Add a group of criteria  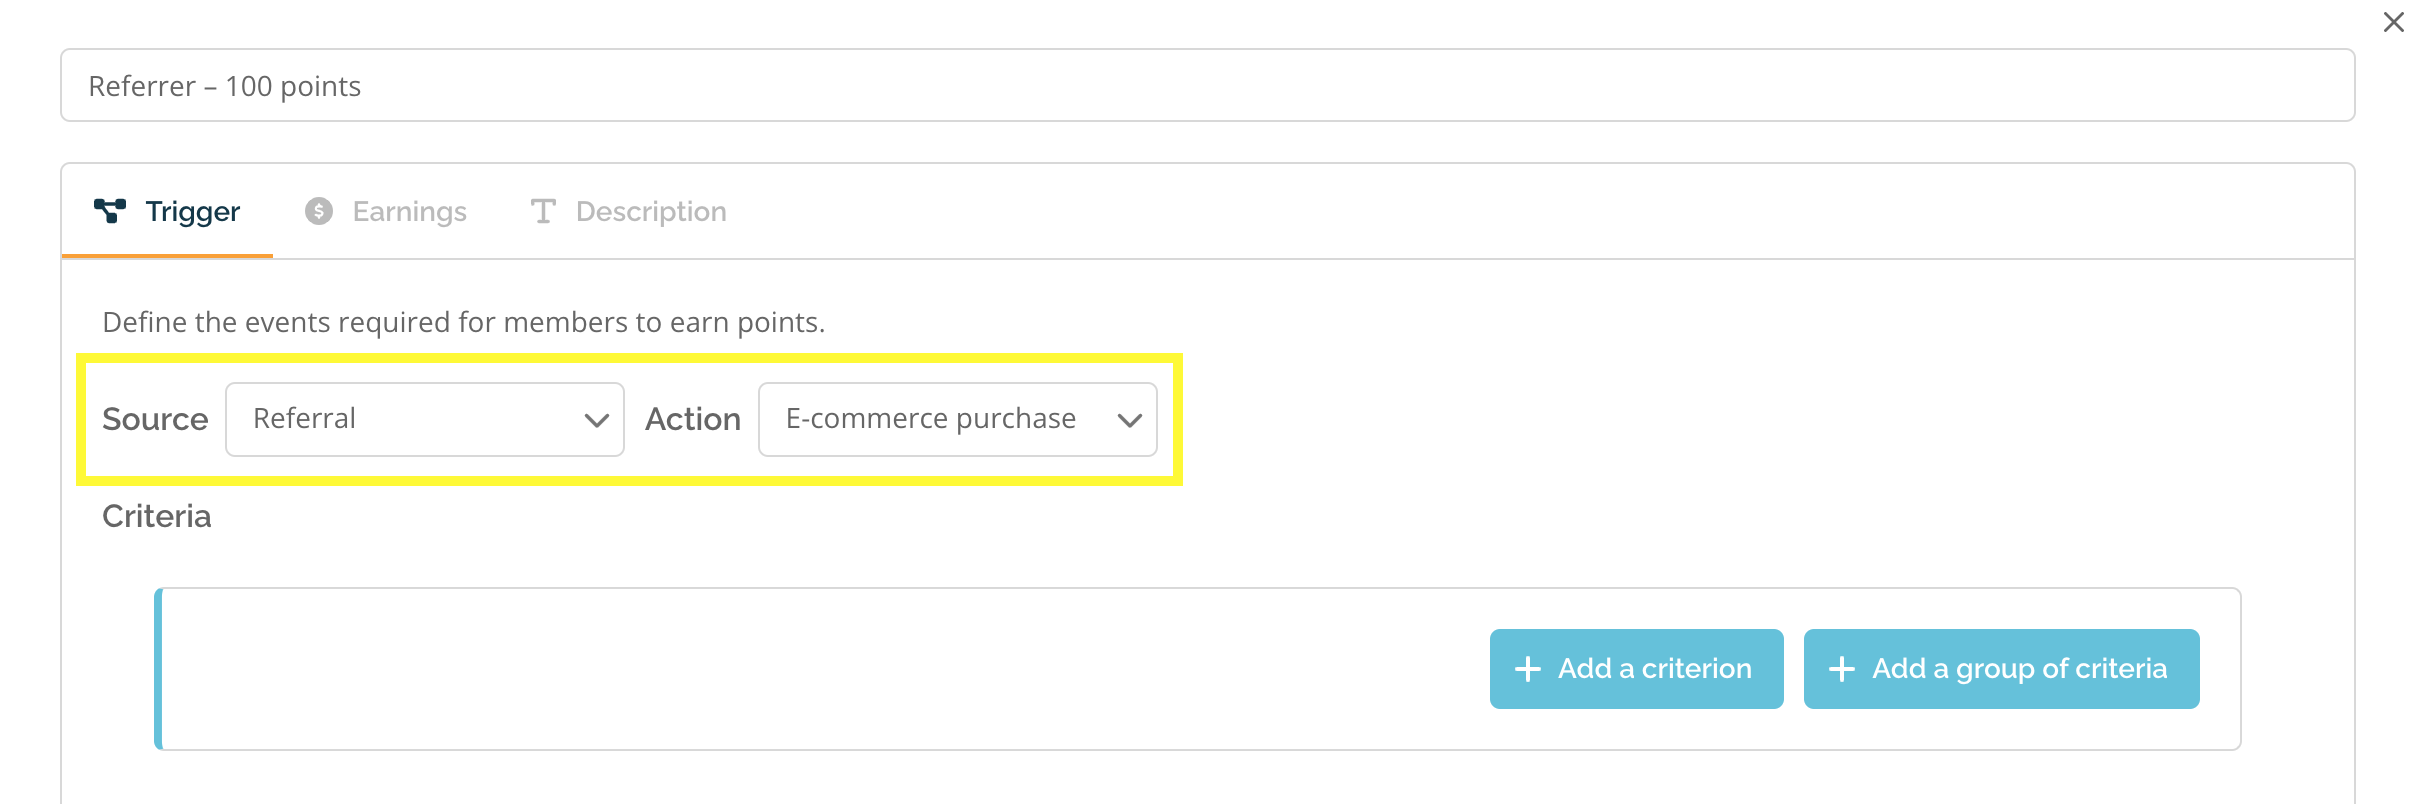(2002, 669)
